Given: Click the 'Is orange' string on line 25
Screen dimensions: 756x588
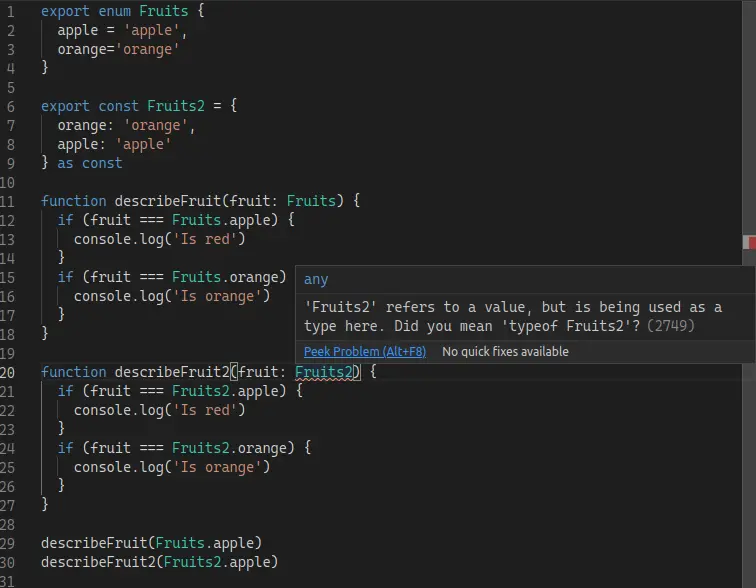Looking at the screenshot, I should pyautogui.click(x=217, y=467).
